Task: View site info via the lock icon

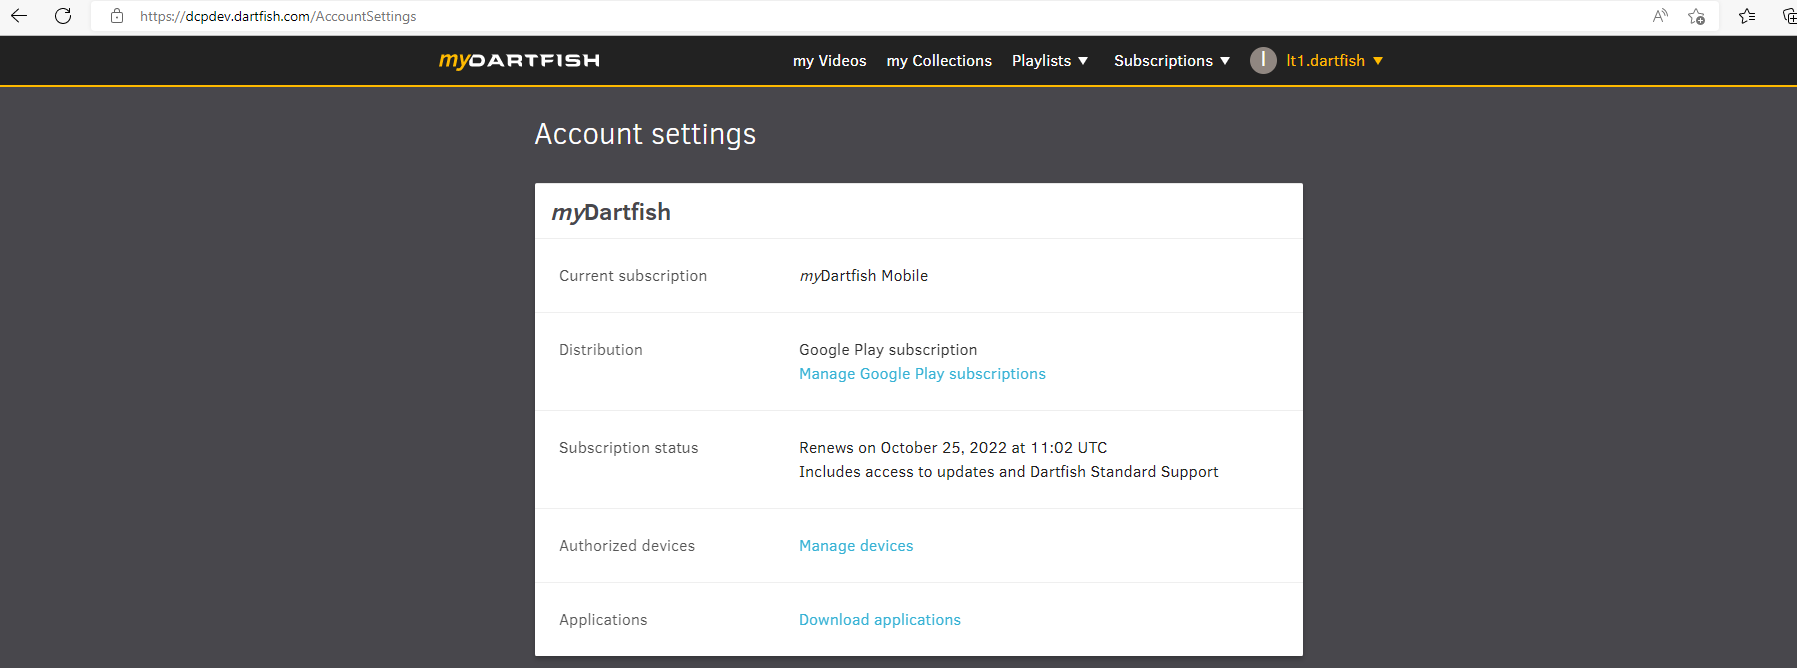Action: (x=117, y=16)
